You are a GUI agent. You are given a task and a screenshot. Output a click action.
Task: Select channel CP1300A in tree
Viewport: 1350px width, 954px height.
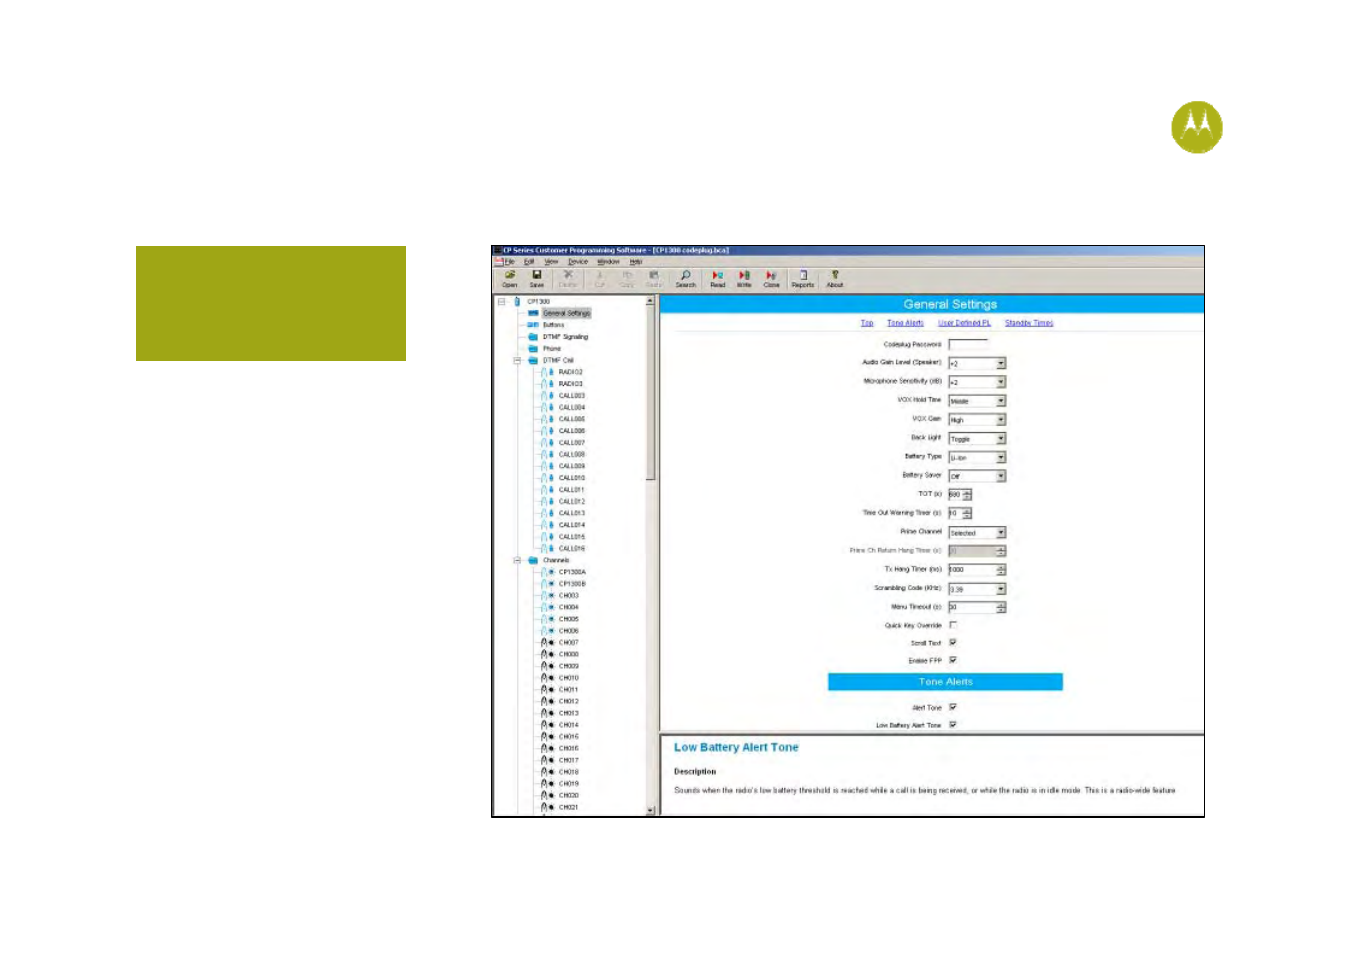point(572,572)
